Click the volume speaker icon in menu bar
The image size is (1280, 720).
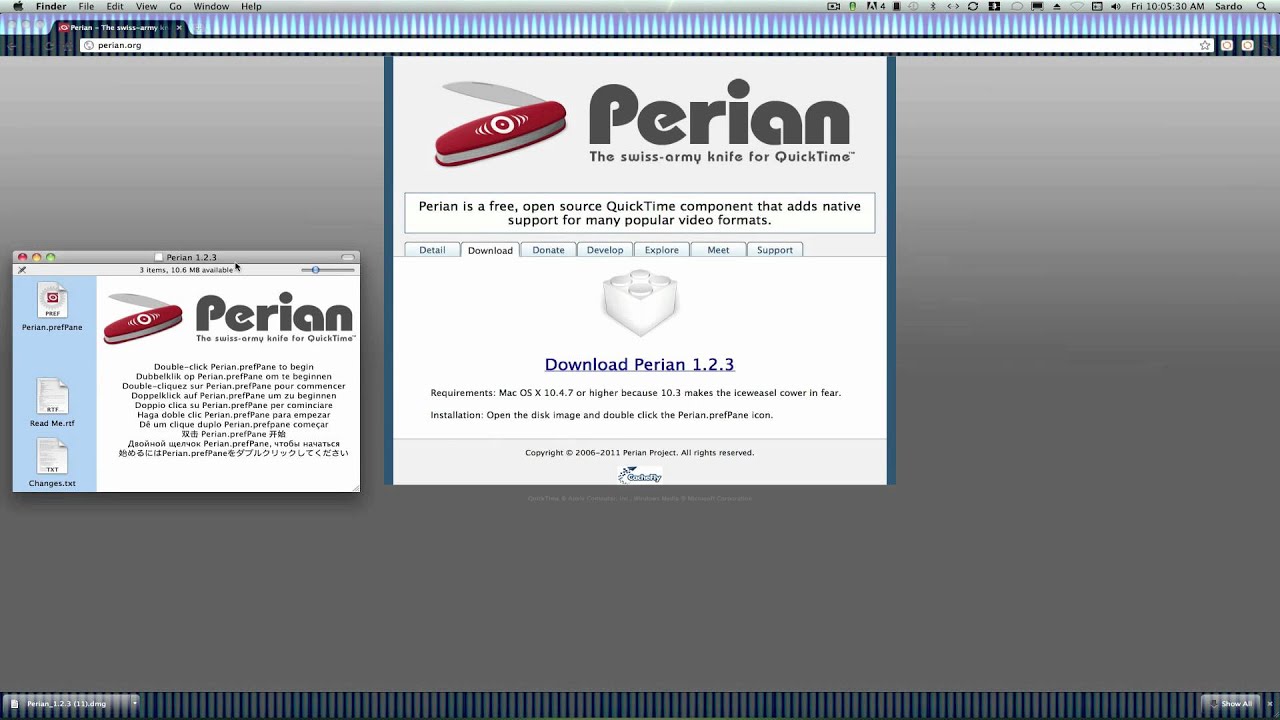coord(1115,6)
